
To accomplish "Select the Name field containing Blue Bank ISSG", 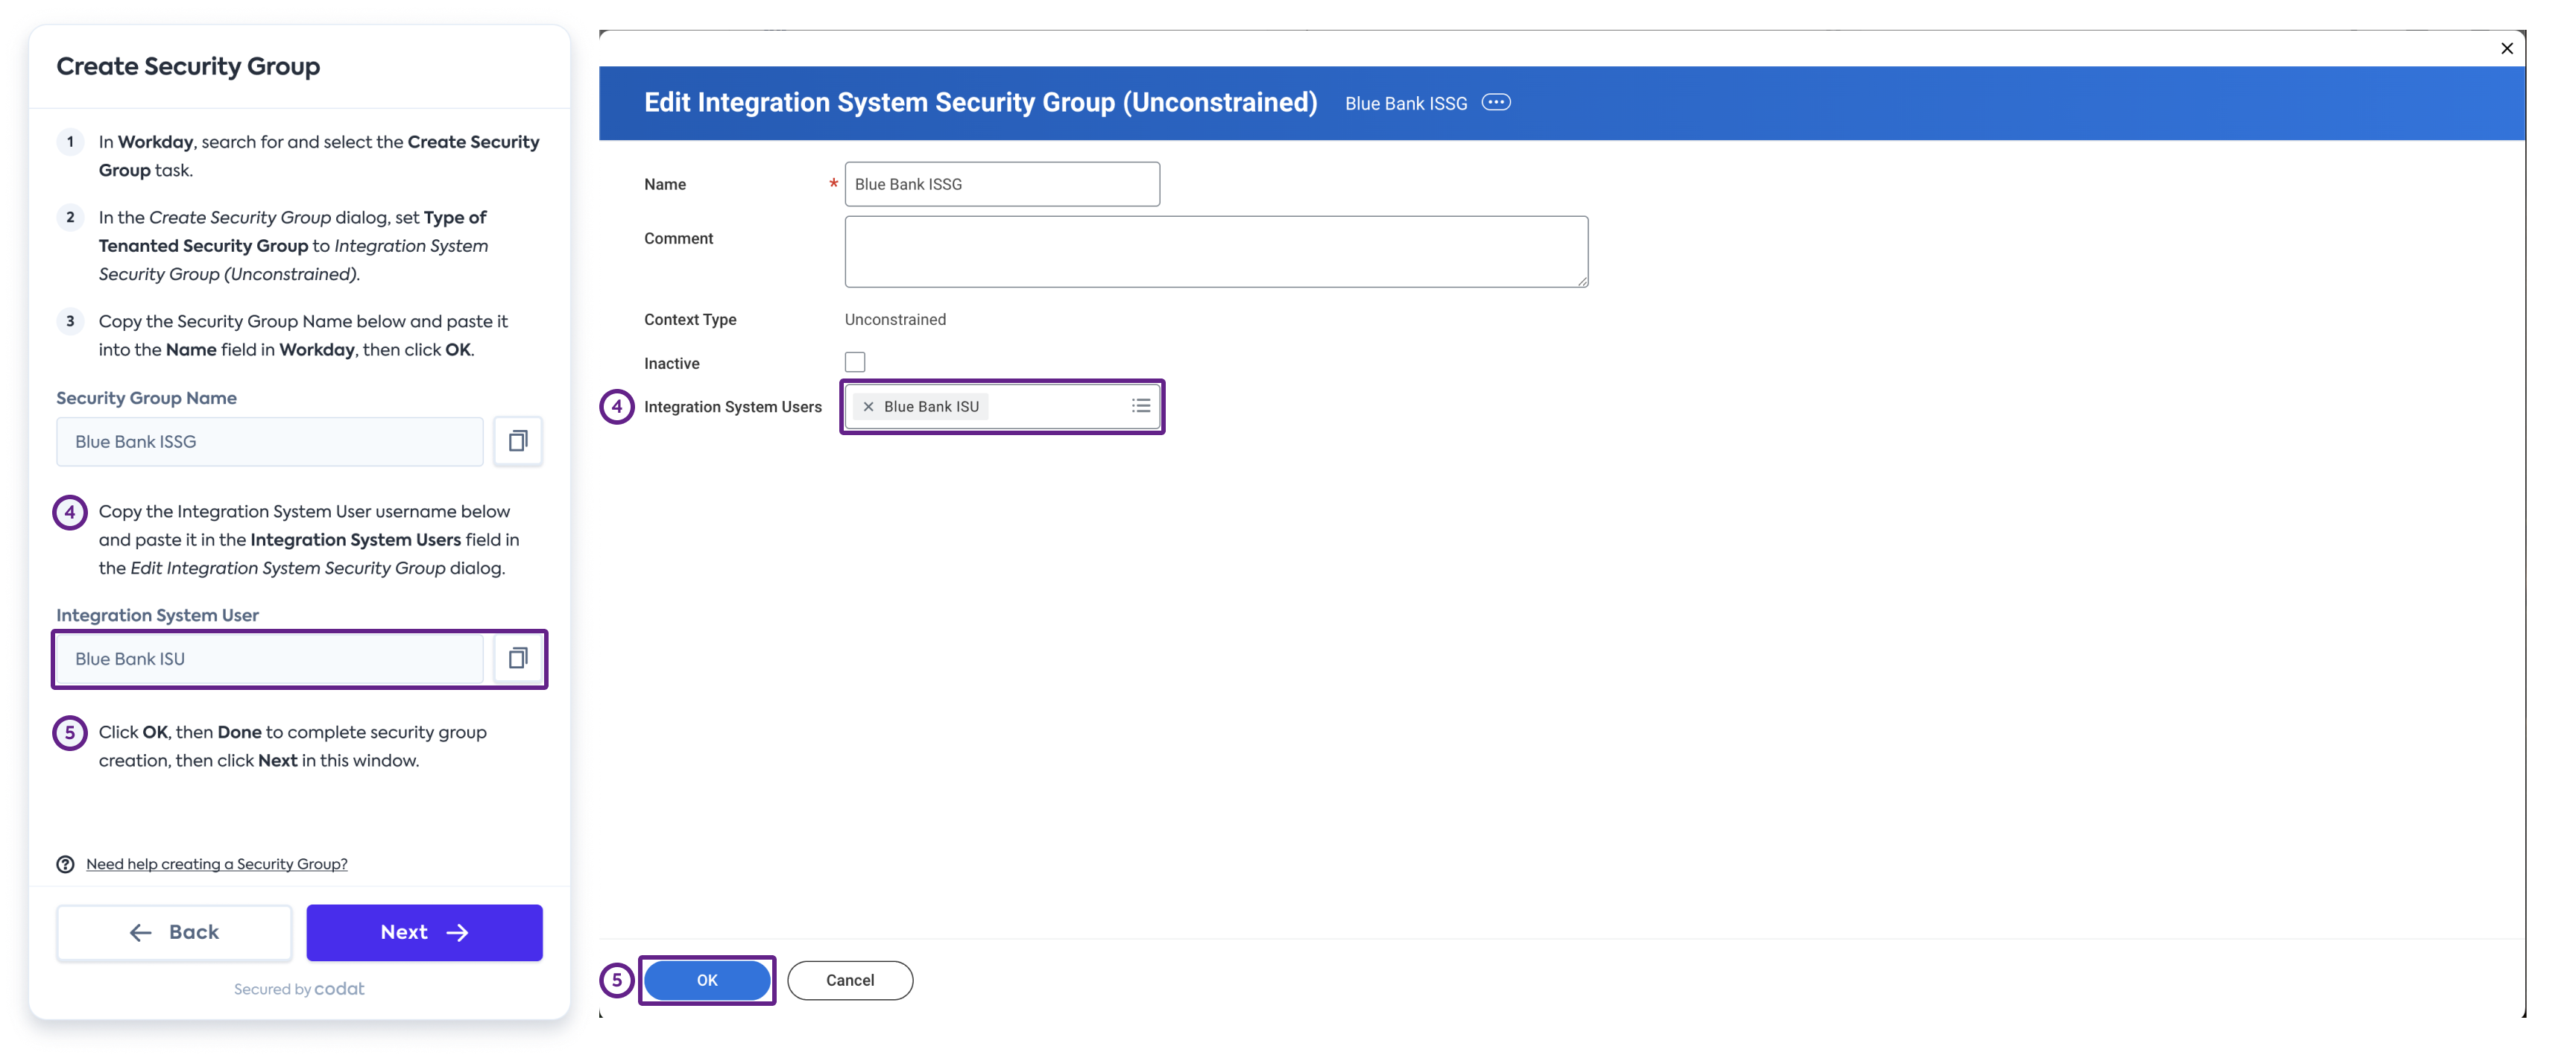I will coord(1001,184).
